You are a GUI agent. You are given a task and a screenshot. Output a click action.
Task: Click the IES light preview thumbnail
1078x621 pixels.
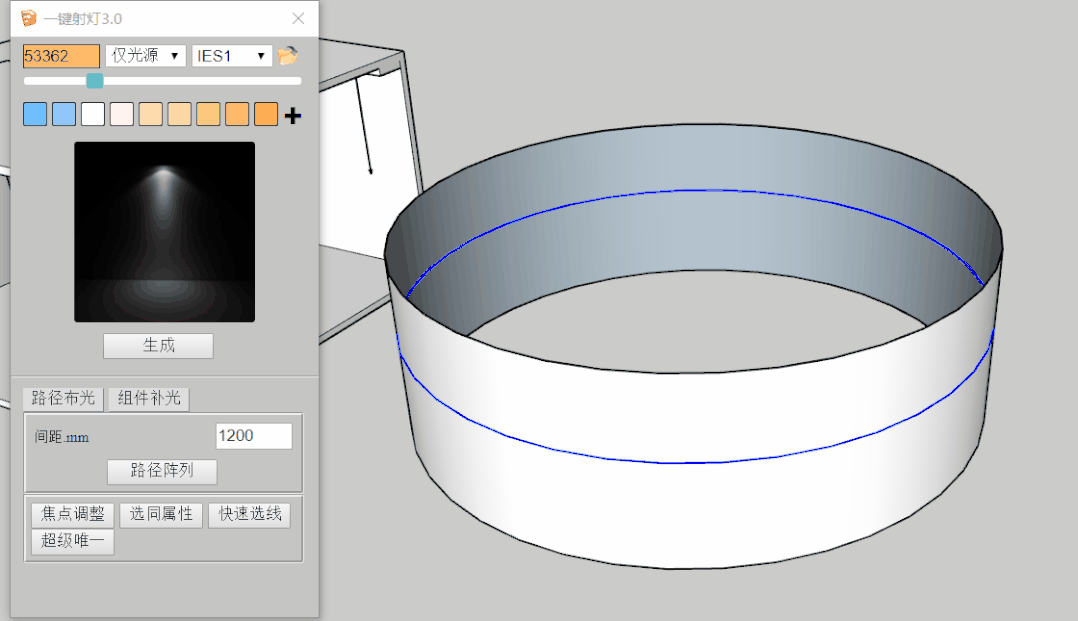click(164, 232)
